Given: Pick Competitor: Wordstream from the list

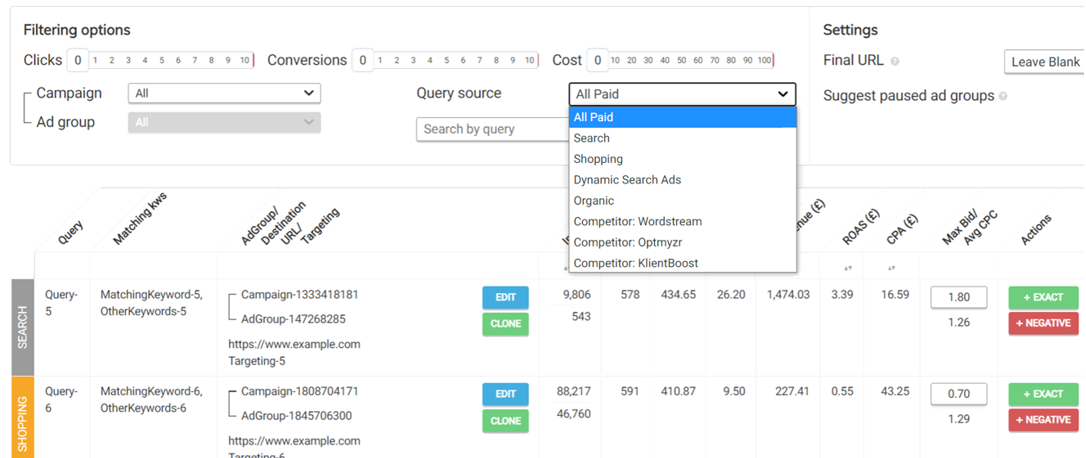Looking at the screenshot, I should tap(637, 222).
